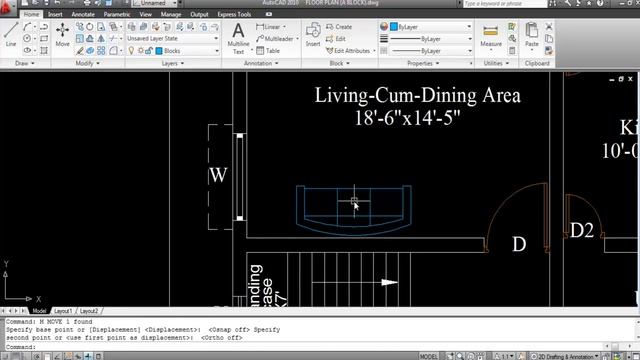Open the Layer Properties manager icon

[131, 27]
